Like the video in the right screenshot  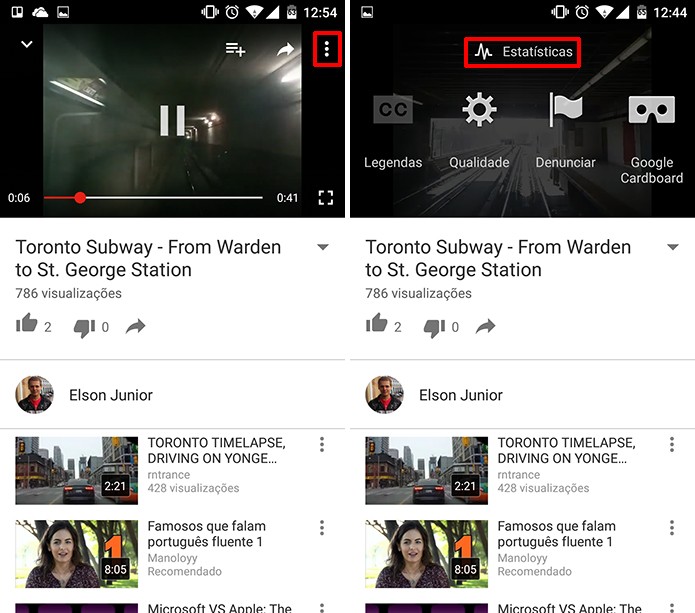[x=377, y=323]
